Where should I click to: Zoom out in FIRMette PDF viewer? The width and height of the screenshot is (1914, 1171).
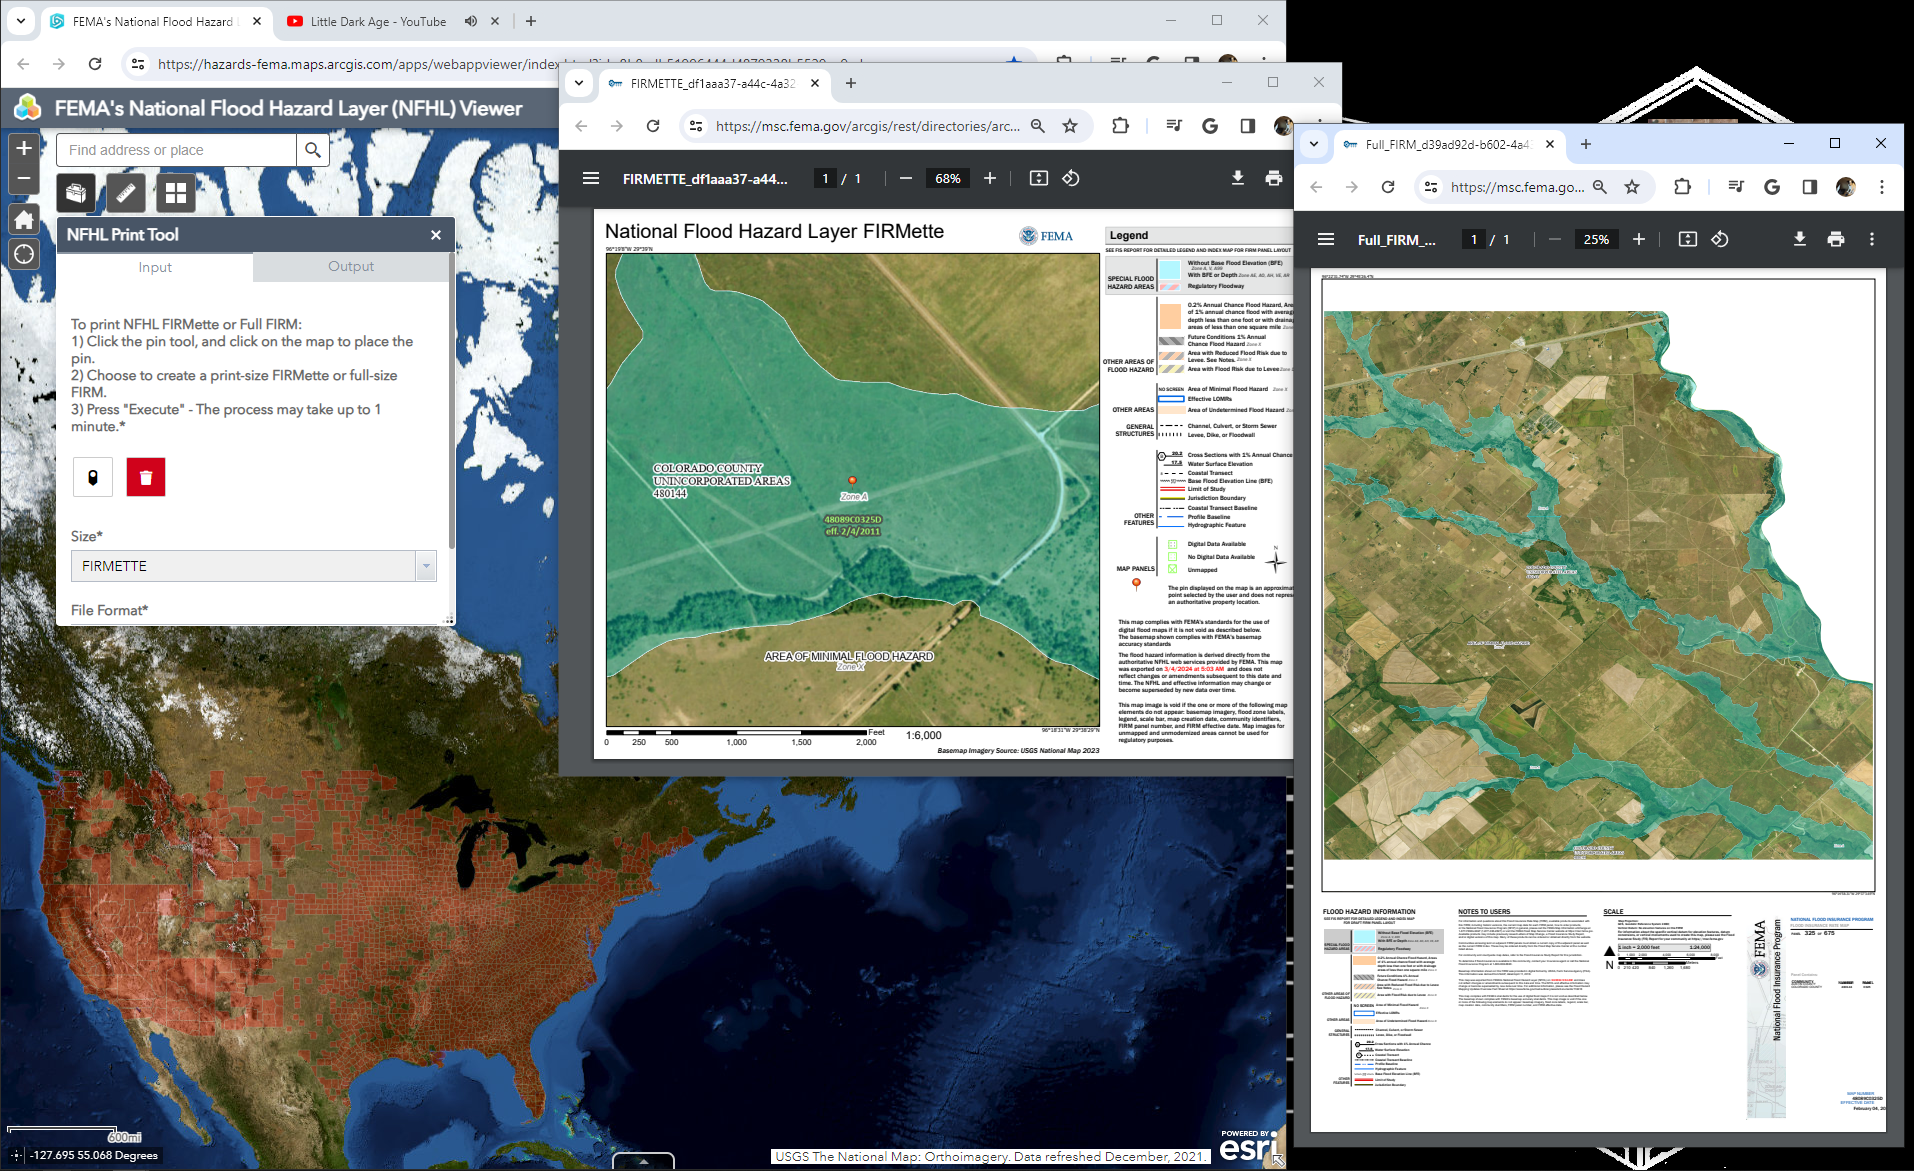906,178
